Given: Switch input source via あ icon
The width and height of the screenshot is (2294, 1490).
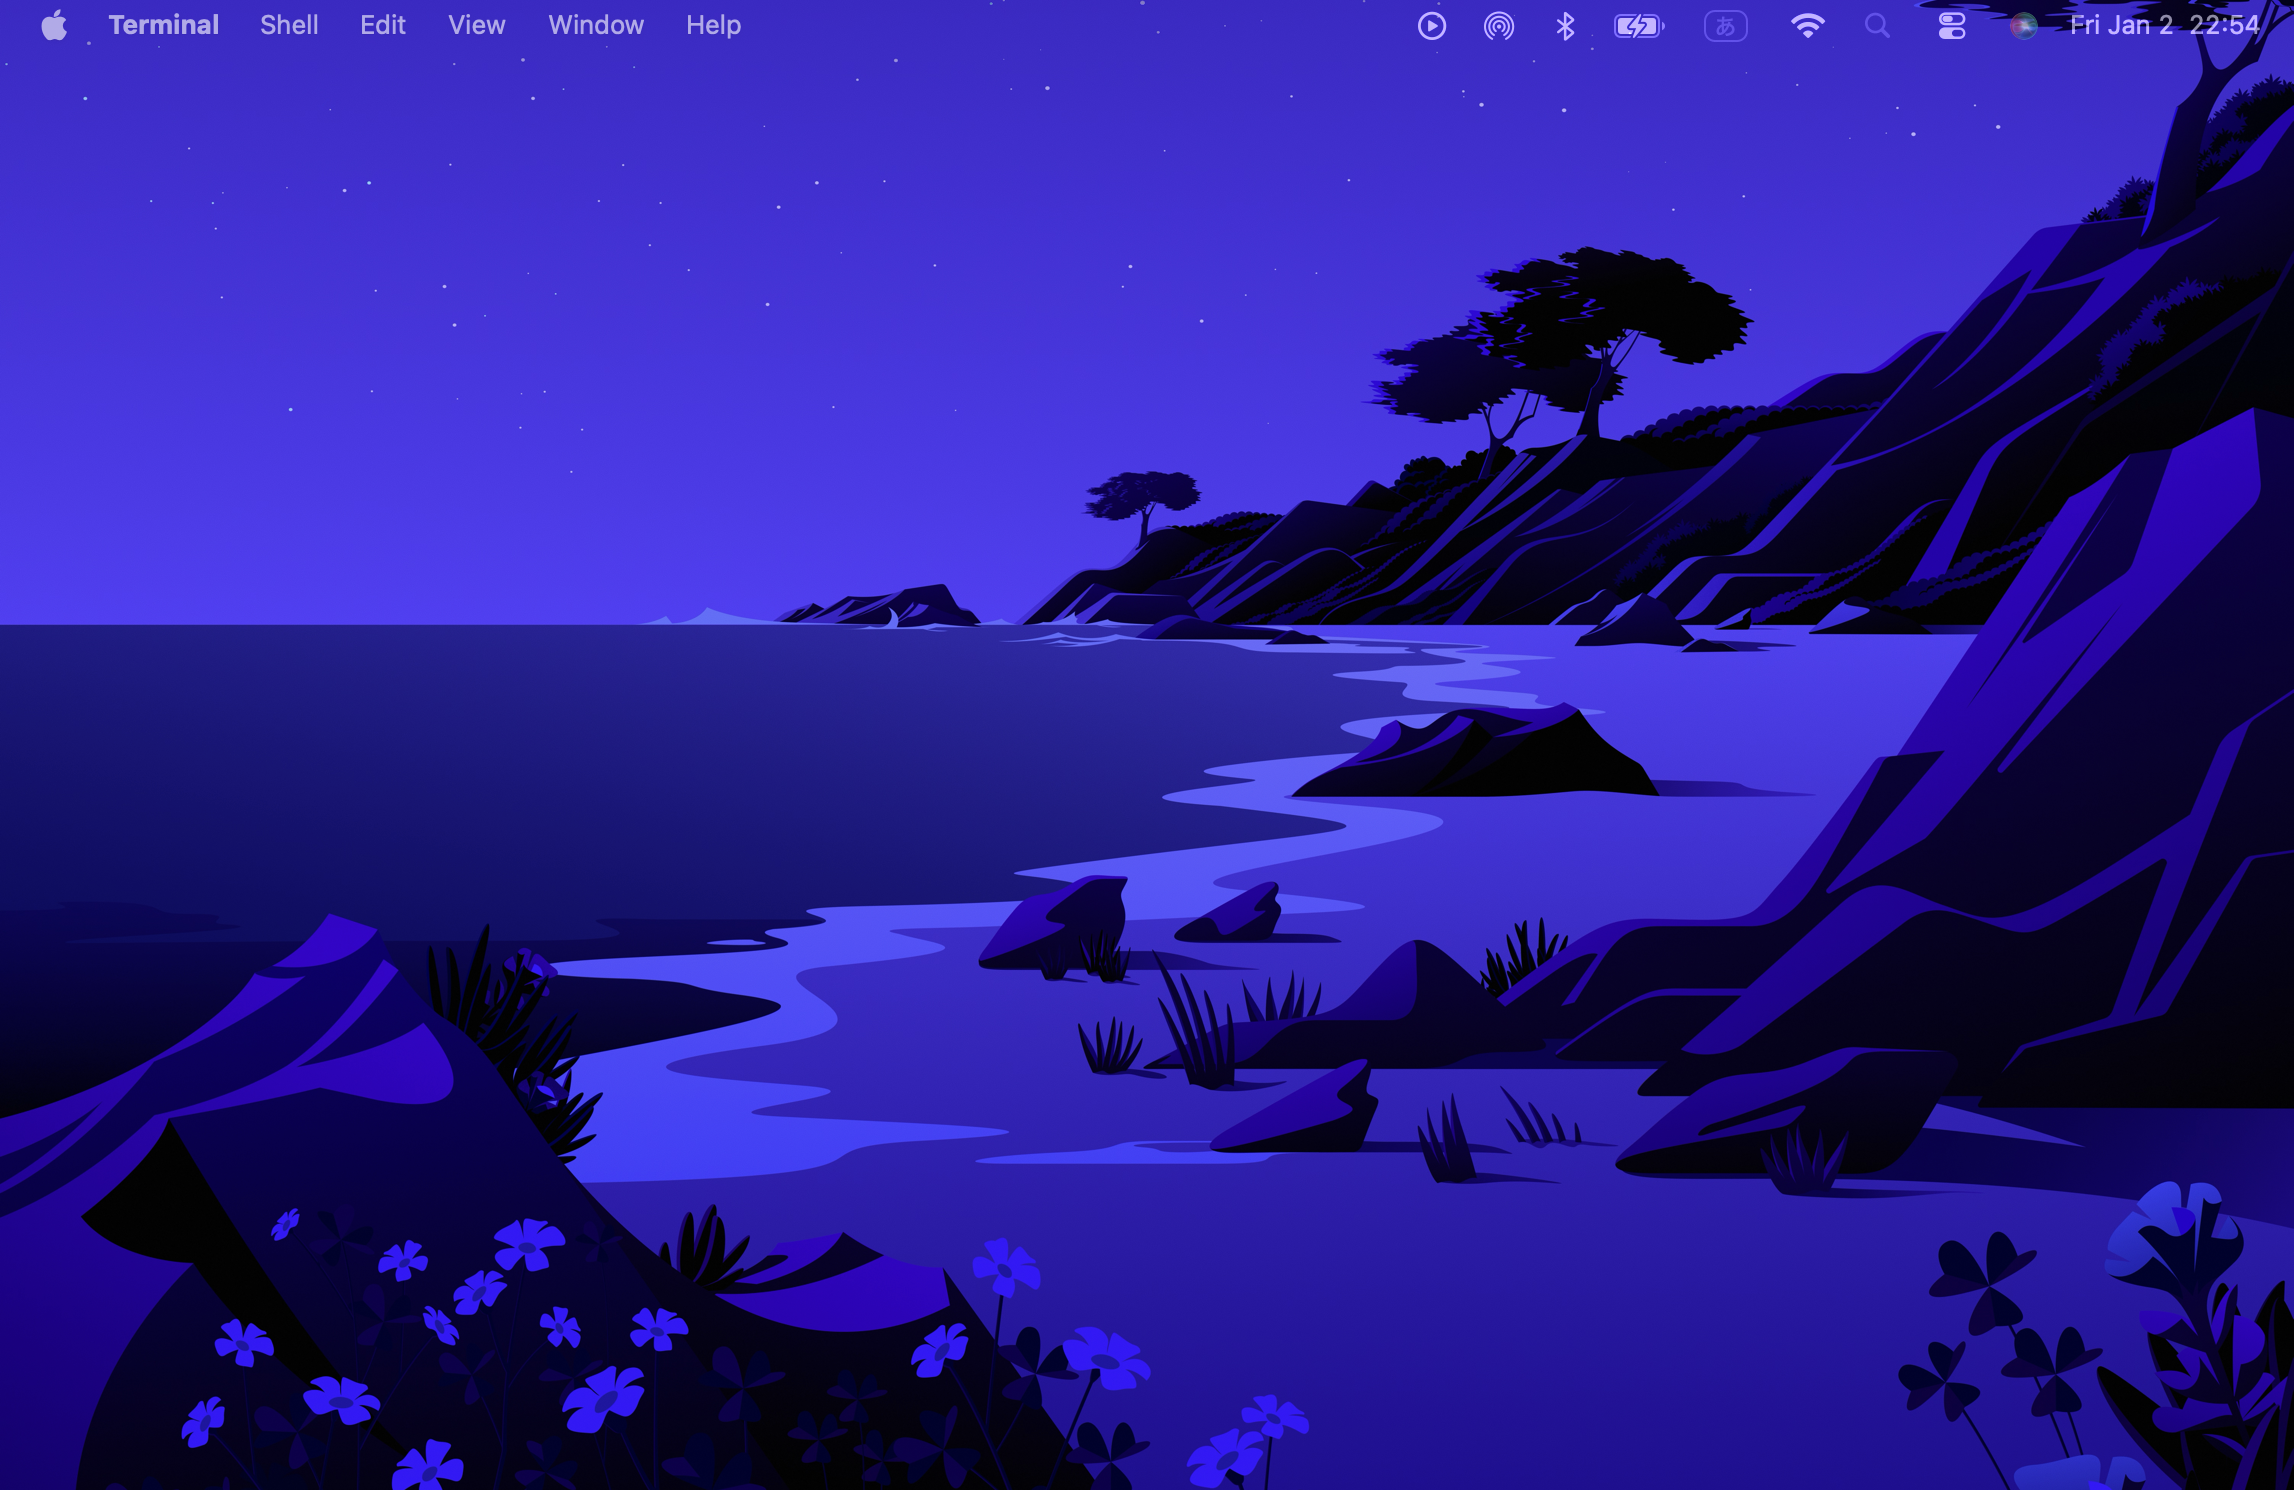Looking at the screenshot, I should click(1725, 25).
